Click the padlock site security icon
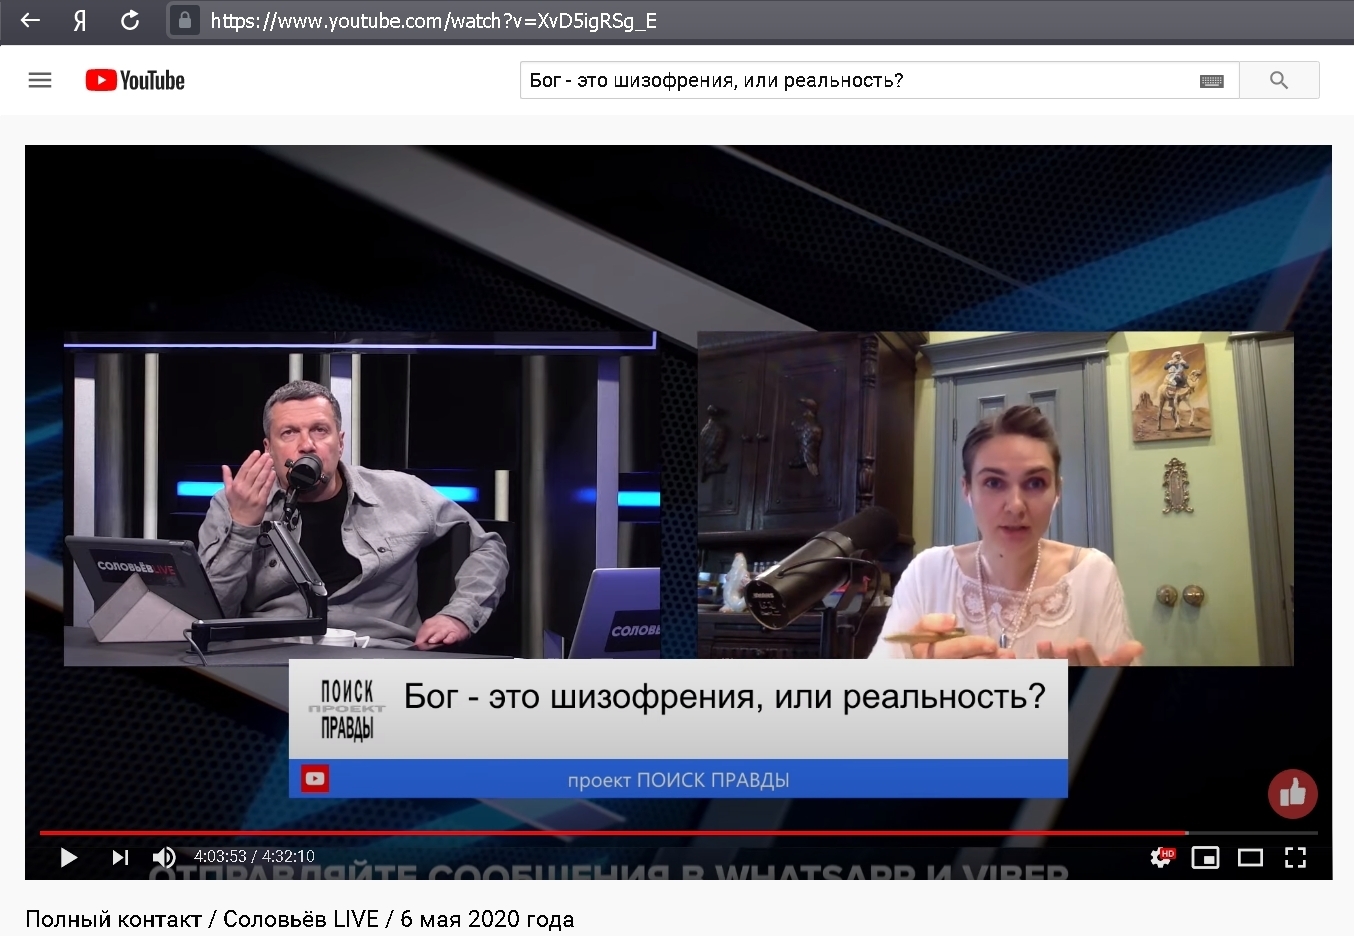The height and width of the screenshot is (936, 1354). [183, 21]
